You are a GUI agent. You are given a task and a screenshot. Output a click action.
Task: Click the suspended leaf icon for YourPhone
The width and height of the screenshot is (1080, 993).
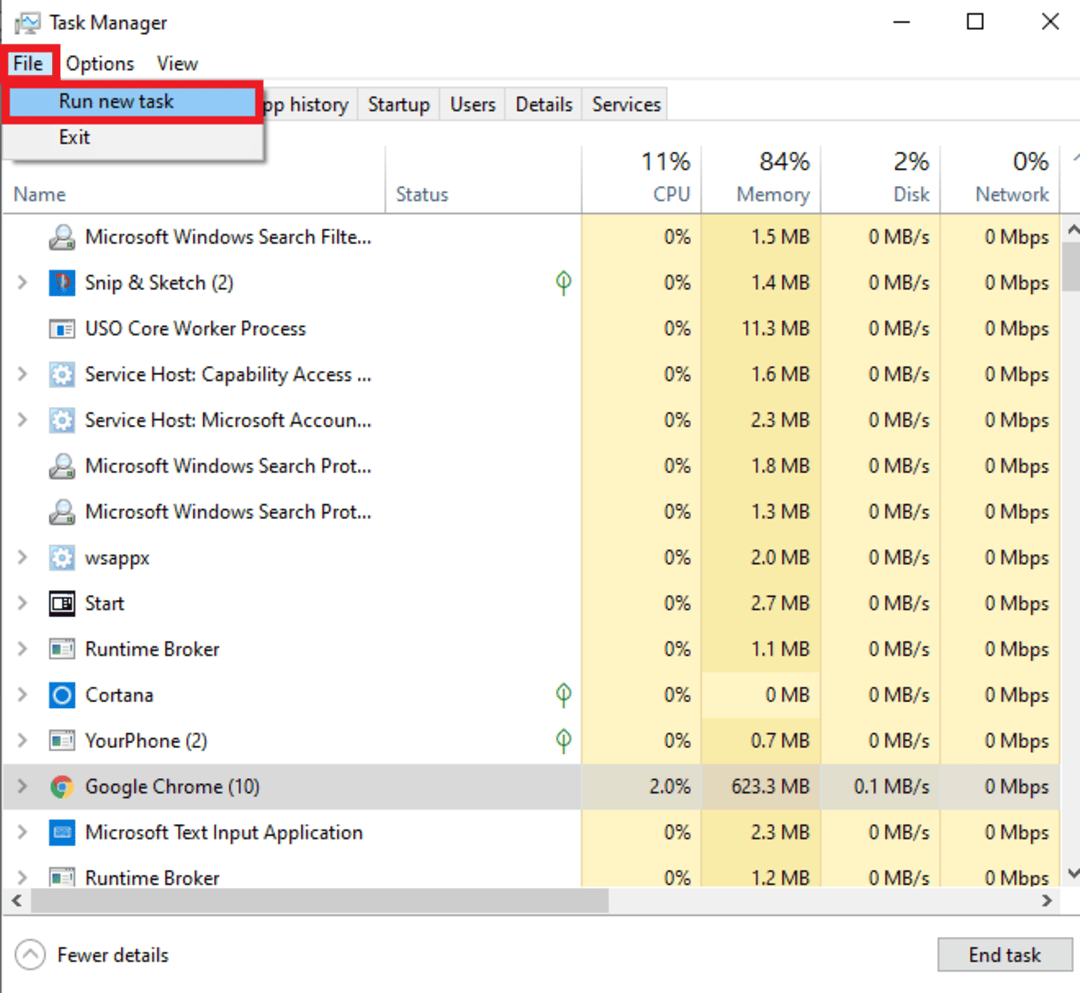(x=563, y=741)
